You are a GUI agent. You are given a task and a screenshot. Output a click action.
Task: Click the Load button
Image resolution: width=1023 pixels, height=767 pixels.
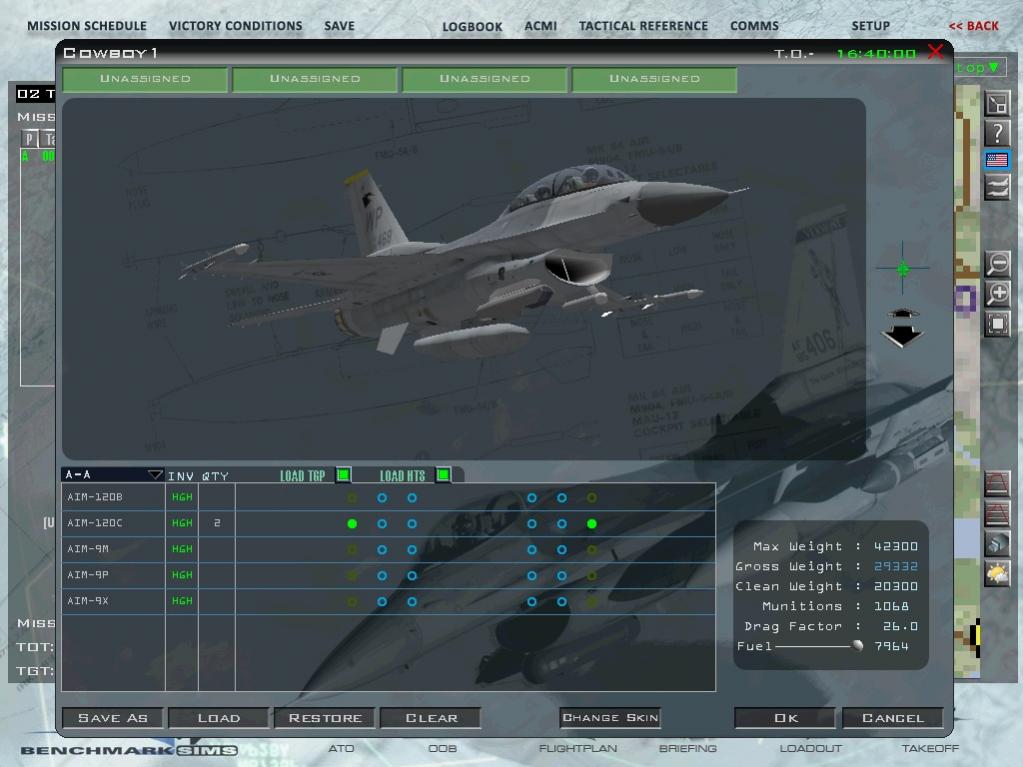[x=219, y=718]
